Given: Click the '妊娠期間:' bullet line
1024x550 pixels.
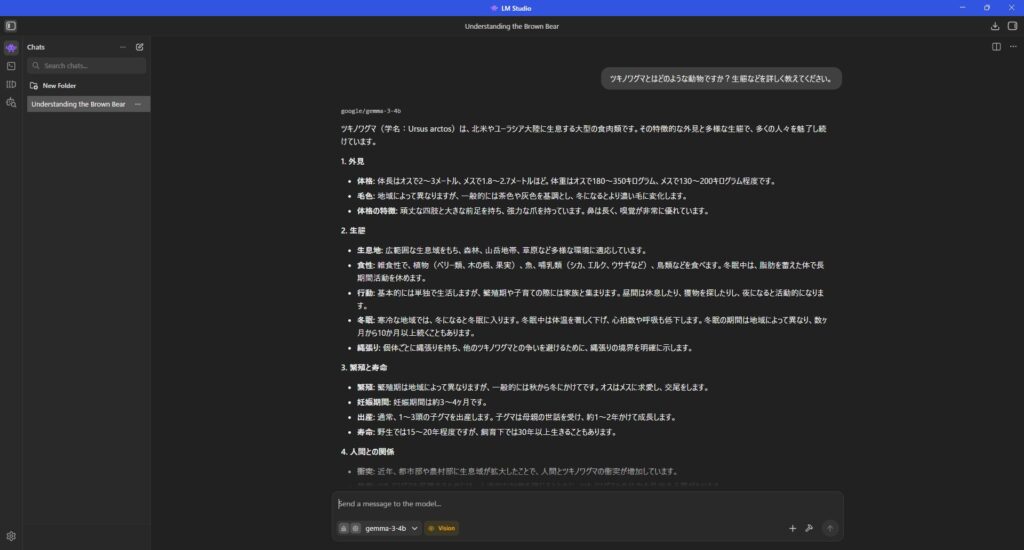Looking at the screenshot, I should pos(422,402).
